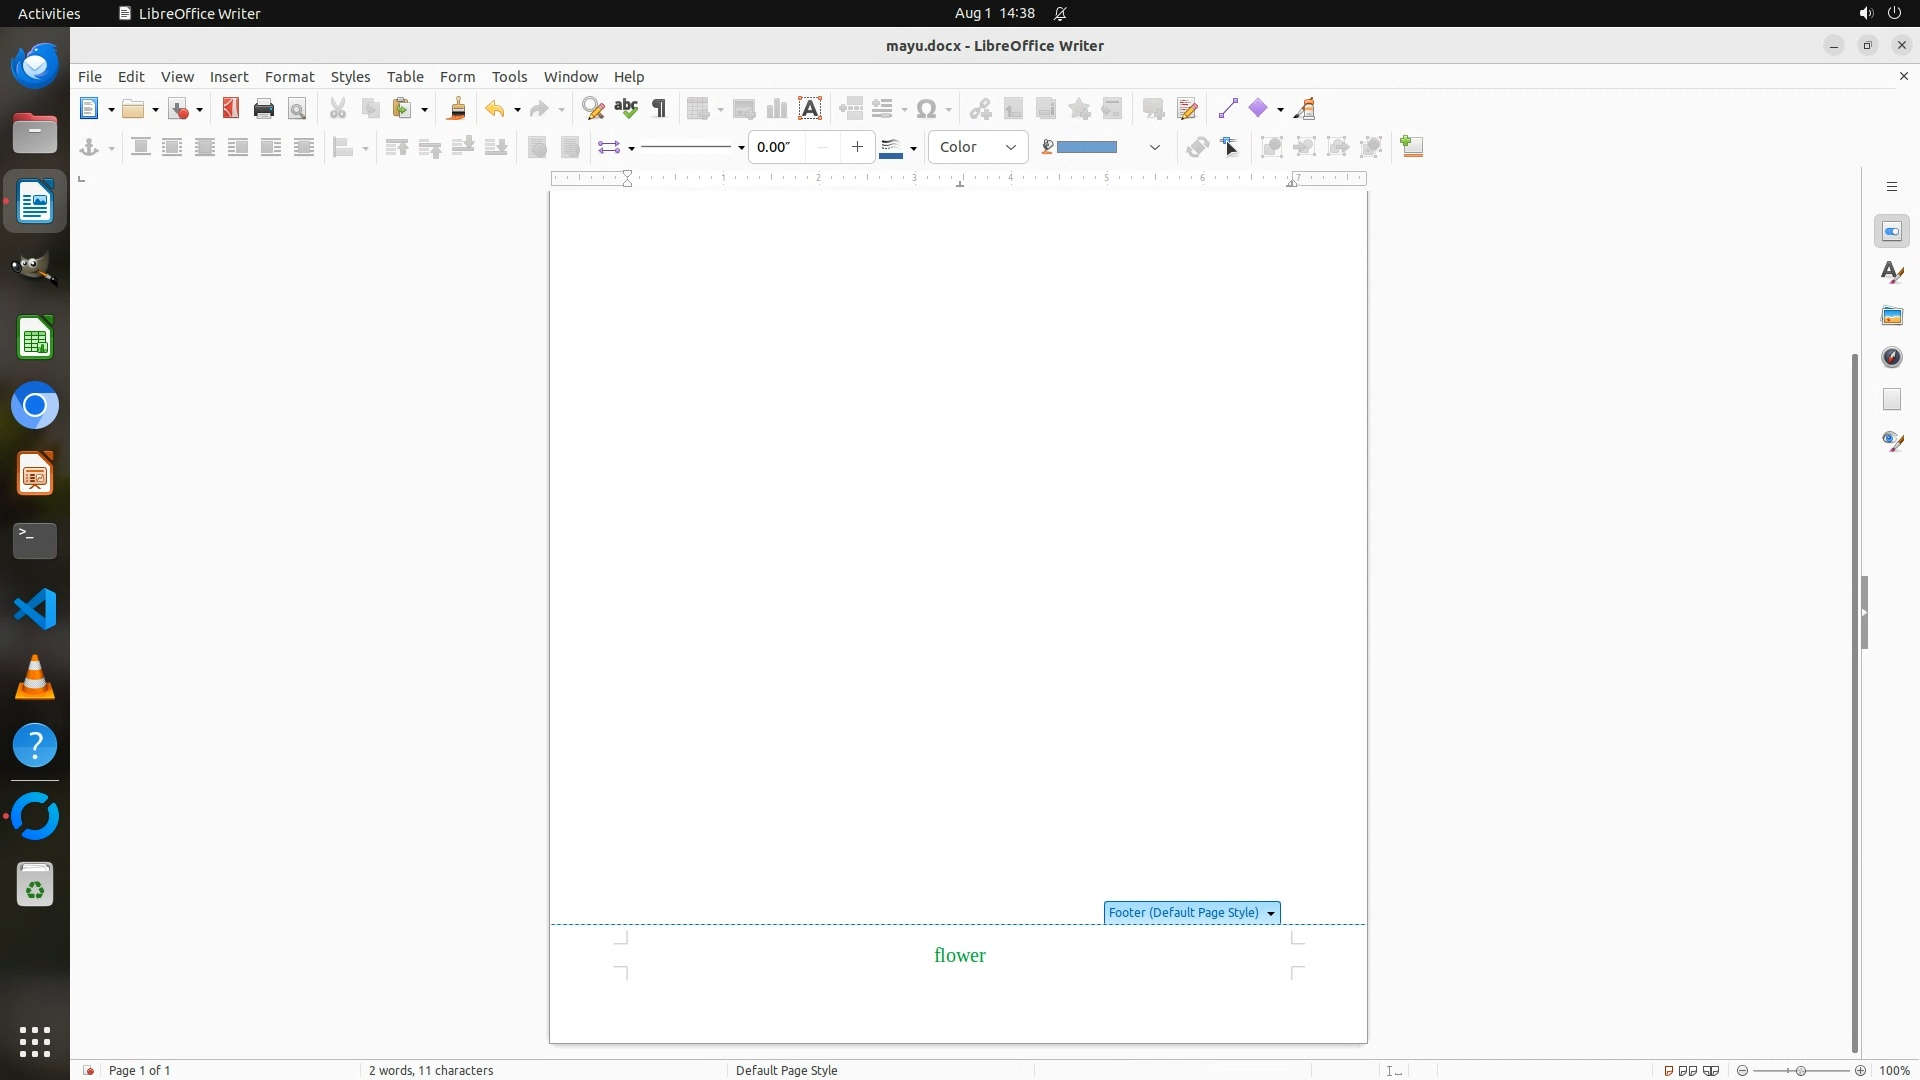
Task: Select the Clone Formatting paintbrush
Action: 457,109
